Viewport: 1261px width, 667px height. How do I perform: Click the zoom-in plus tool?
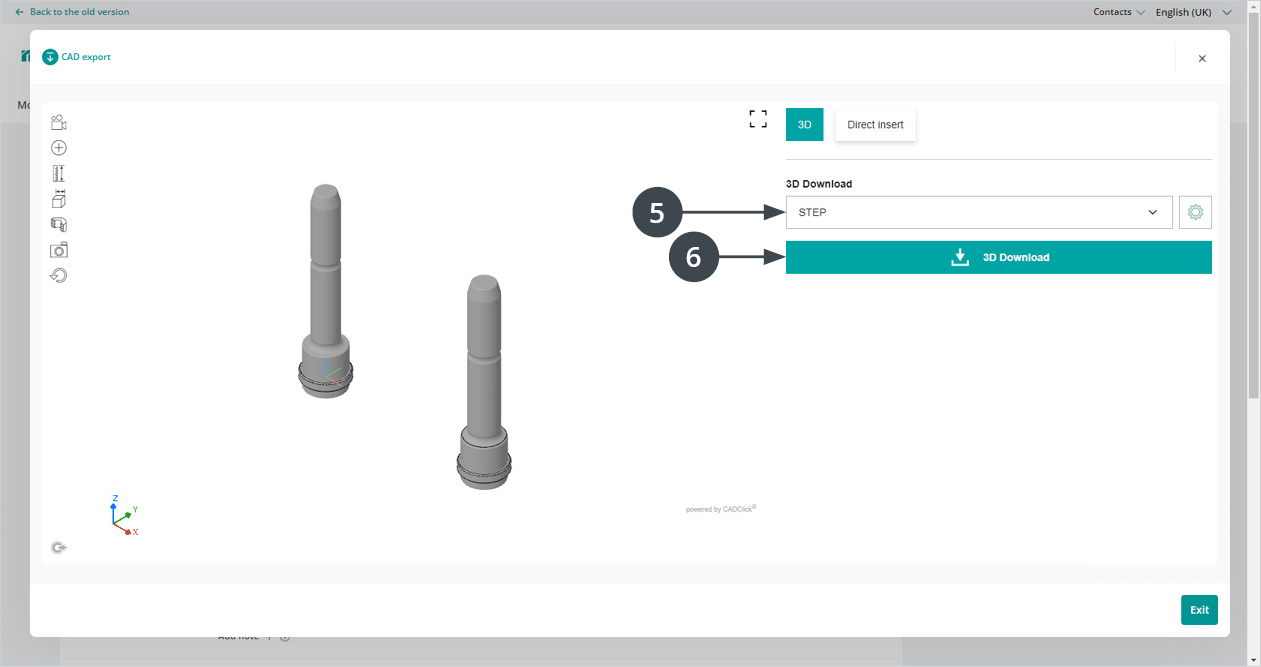(x=58, y=147)
